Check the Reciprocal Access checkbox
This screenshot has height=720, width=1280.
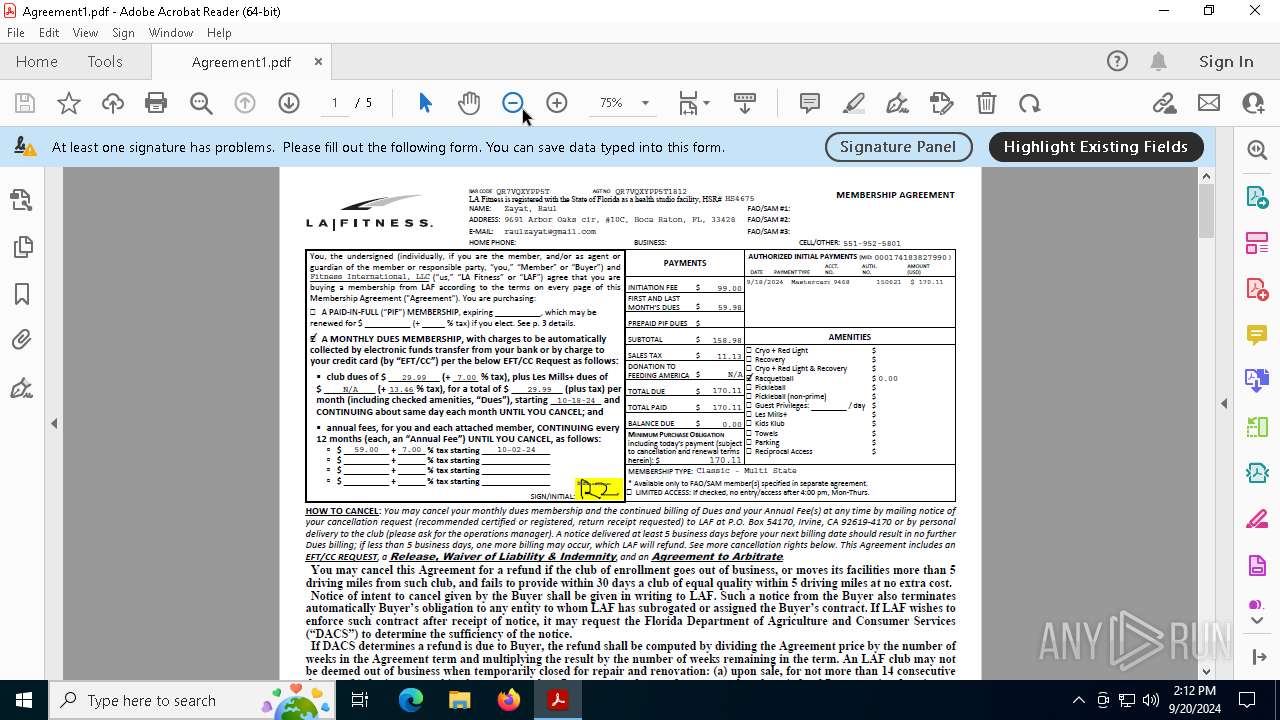tap(749, 451)
